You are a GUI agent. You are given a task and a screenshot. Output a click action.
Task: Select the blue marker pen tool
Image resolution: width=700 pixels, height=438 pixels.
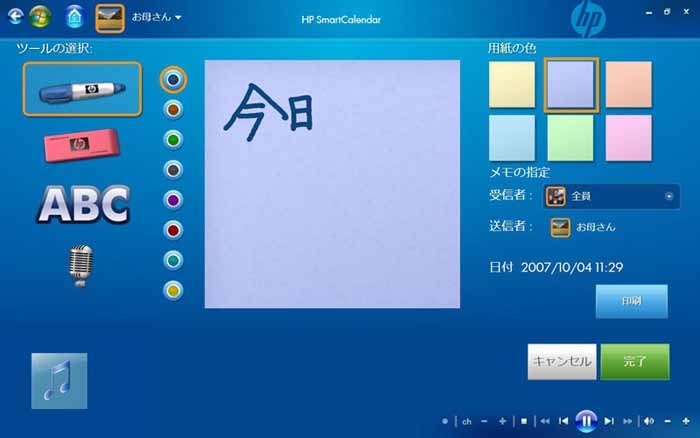pos(83,89)
